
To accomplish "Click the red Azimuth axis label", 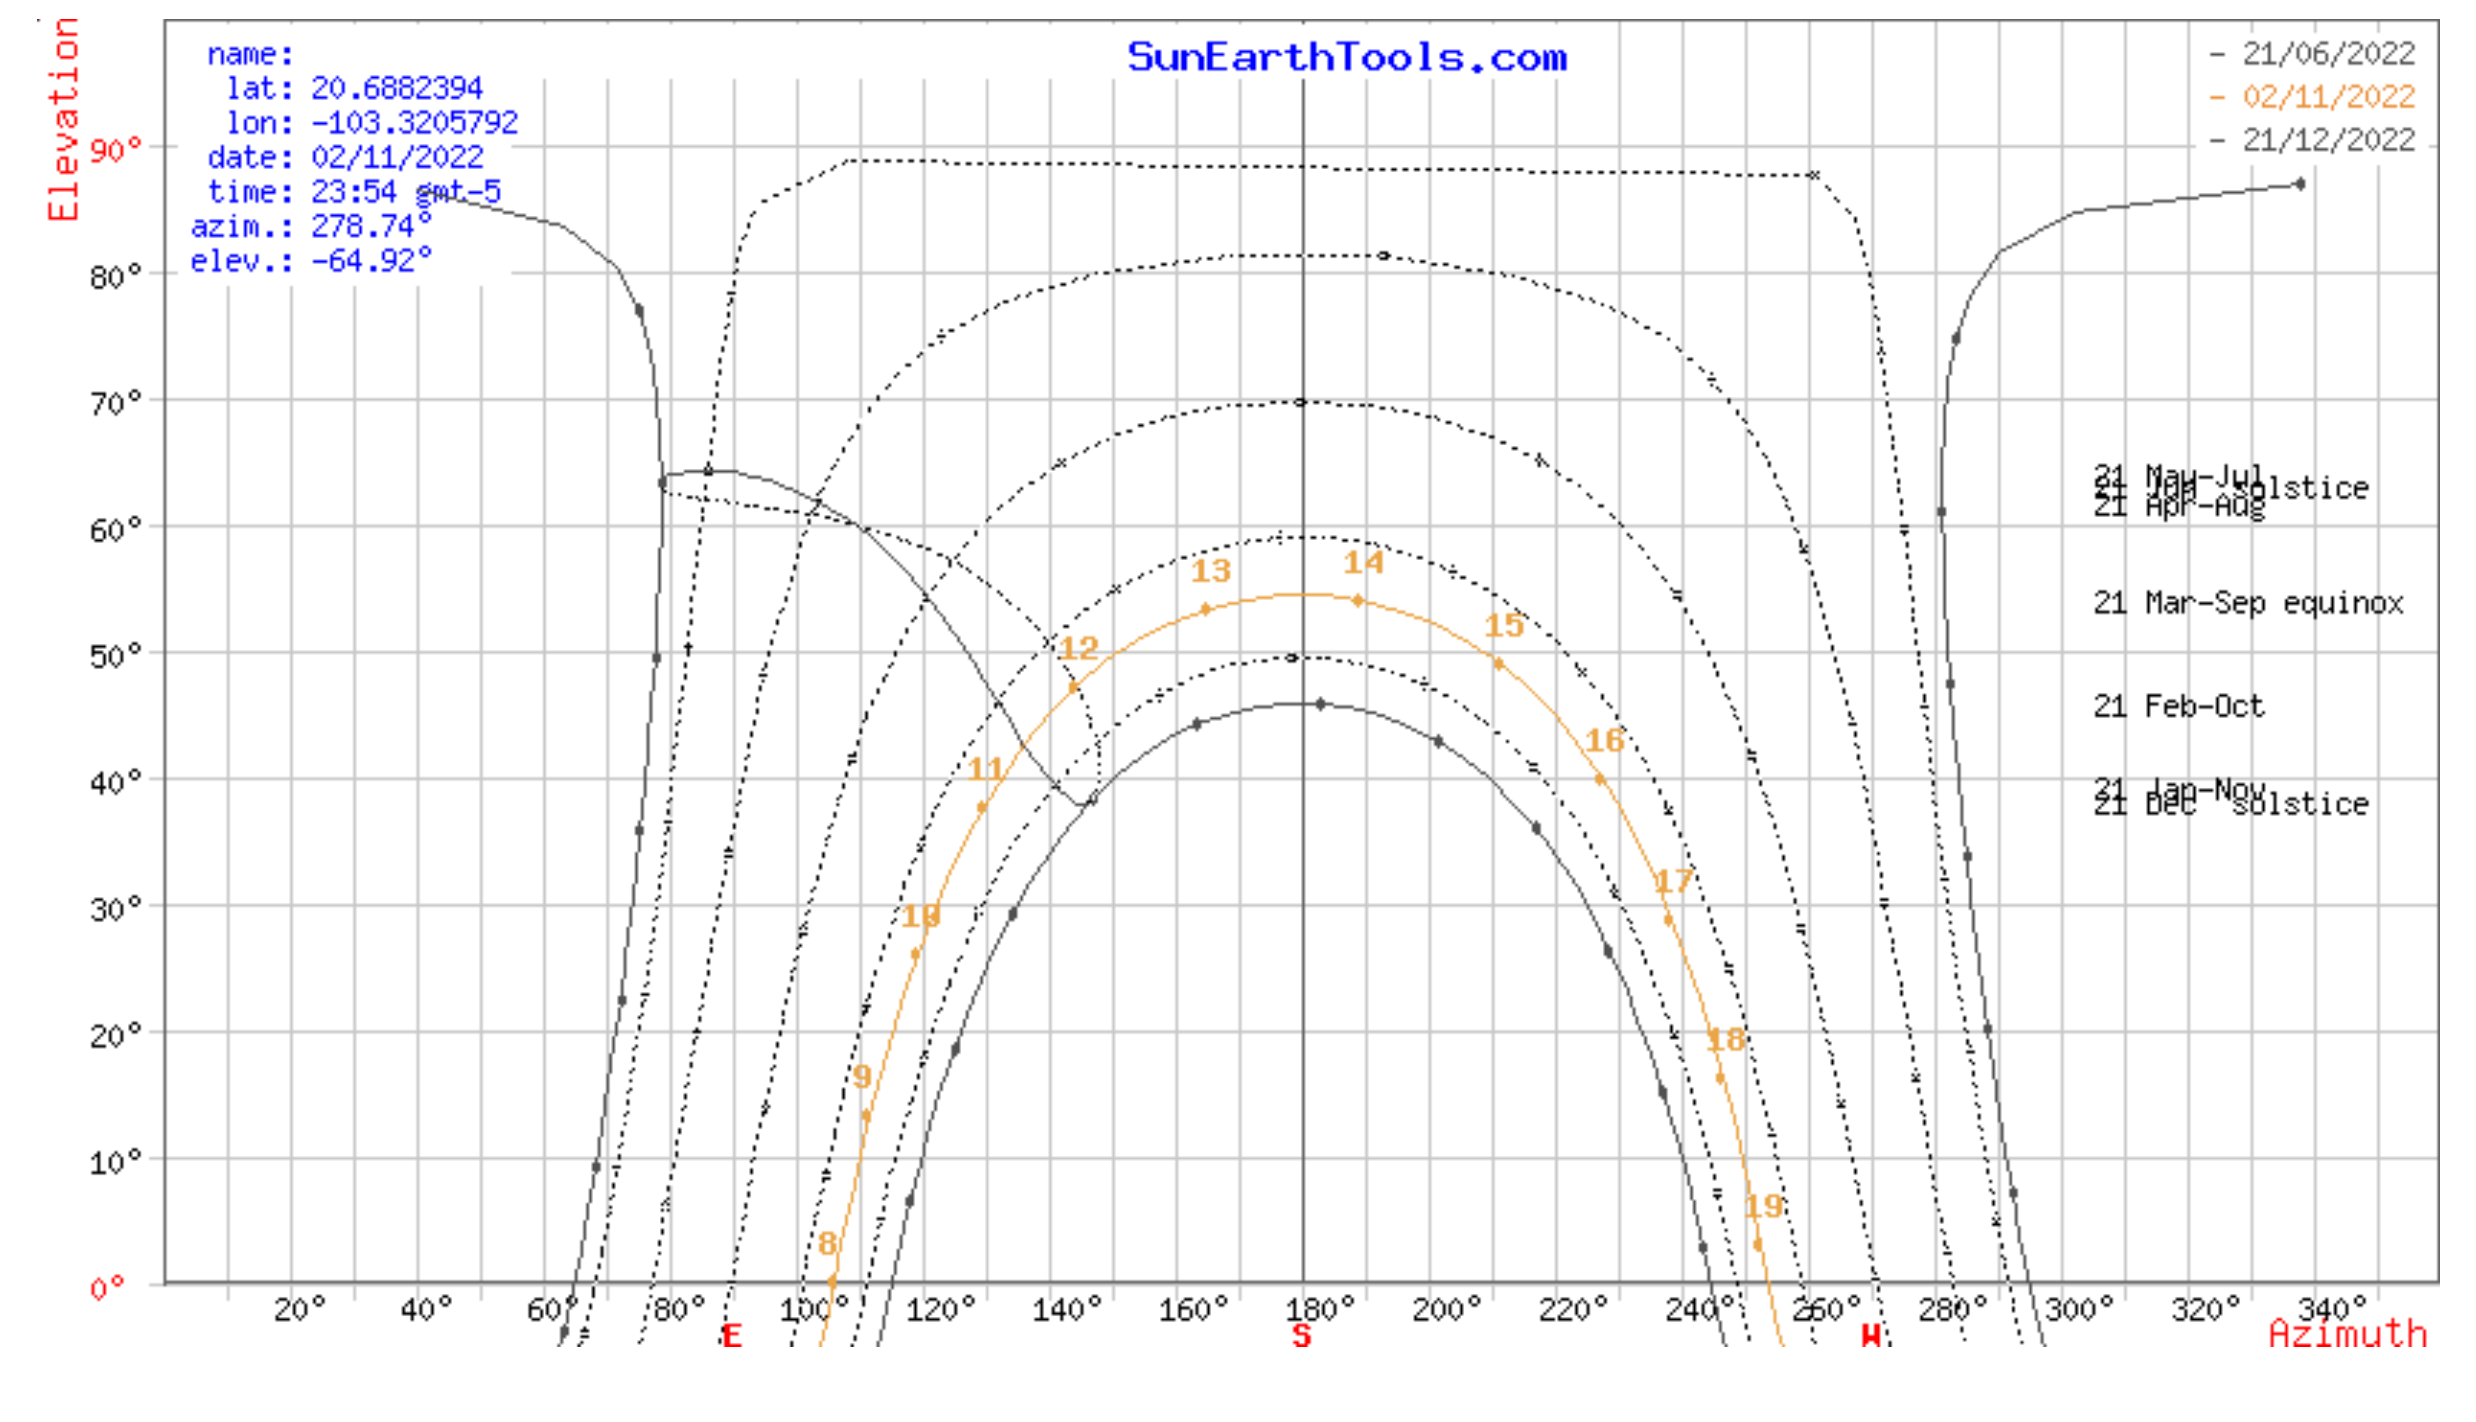I will point(2347,1334).
